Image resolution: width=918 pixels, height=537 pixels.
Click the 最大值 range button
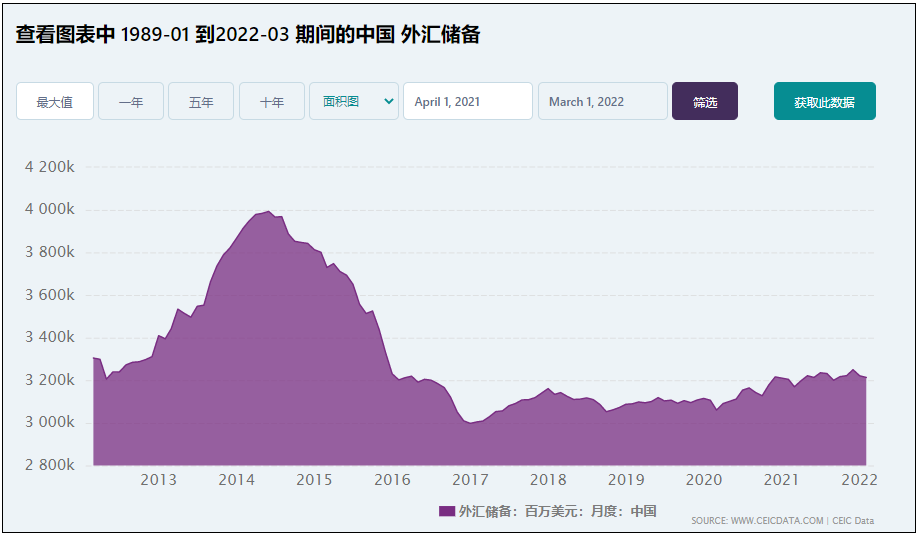click(54, 101)
